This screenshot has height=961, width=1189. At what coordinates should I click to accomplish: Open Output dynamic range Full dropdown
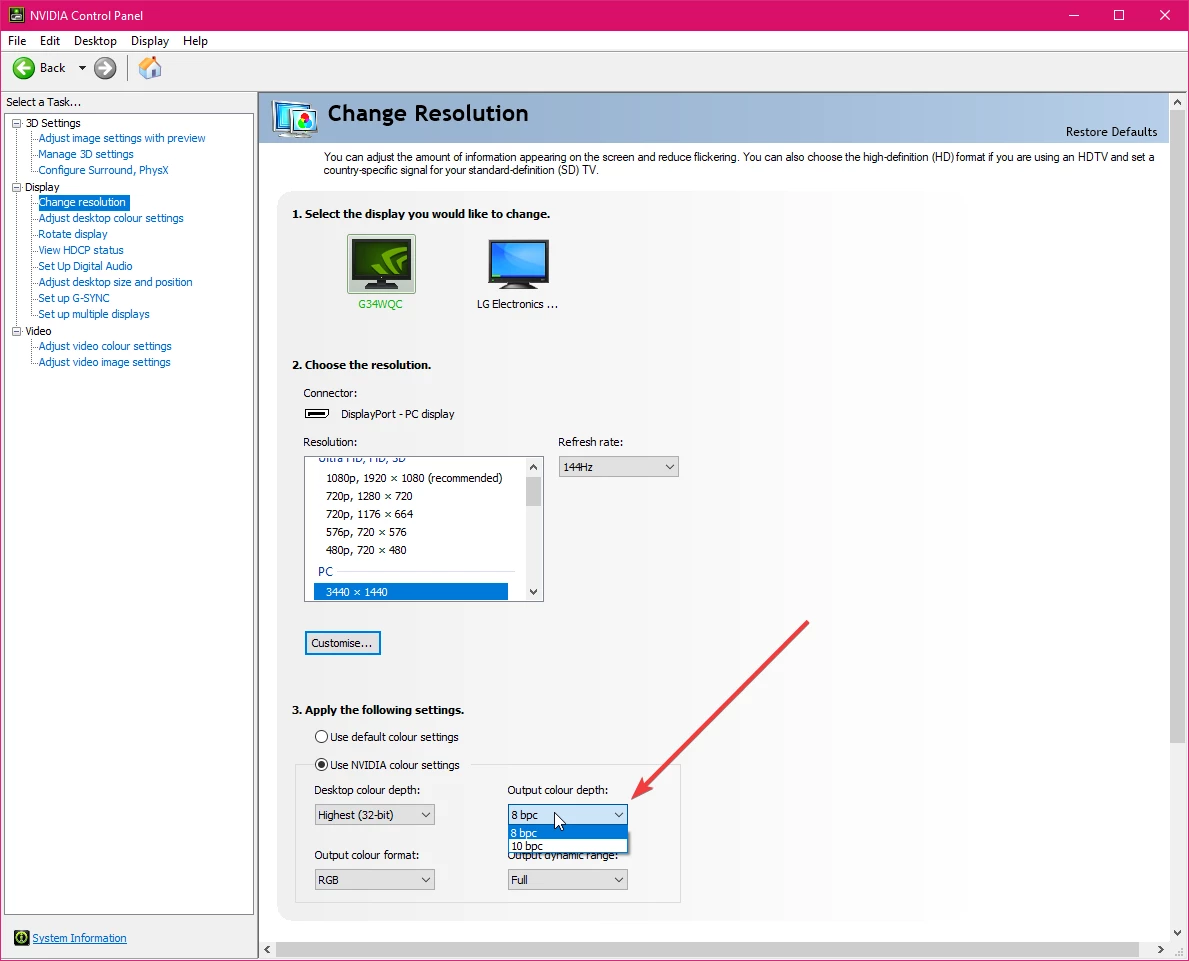[567, 880]
